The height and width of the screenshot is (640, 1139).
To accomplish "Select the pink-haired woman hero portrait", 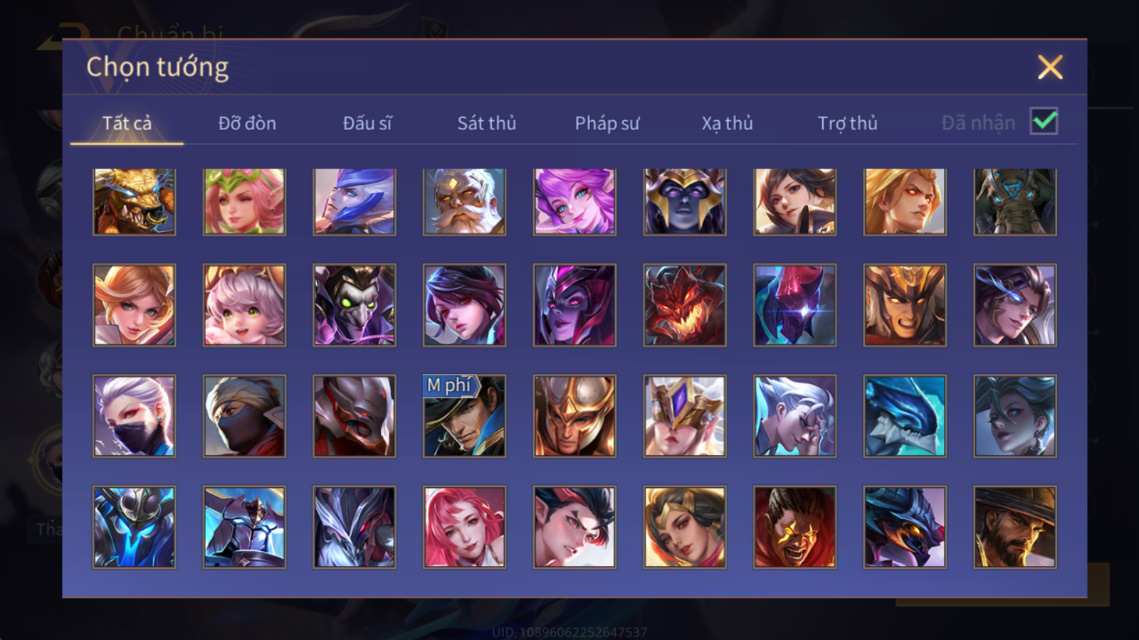I will pyautogui.click(x=464, y=527).
